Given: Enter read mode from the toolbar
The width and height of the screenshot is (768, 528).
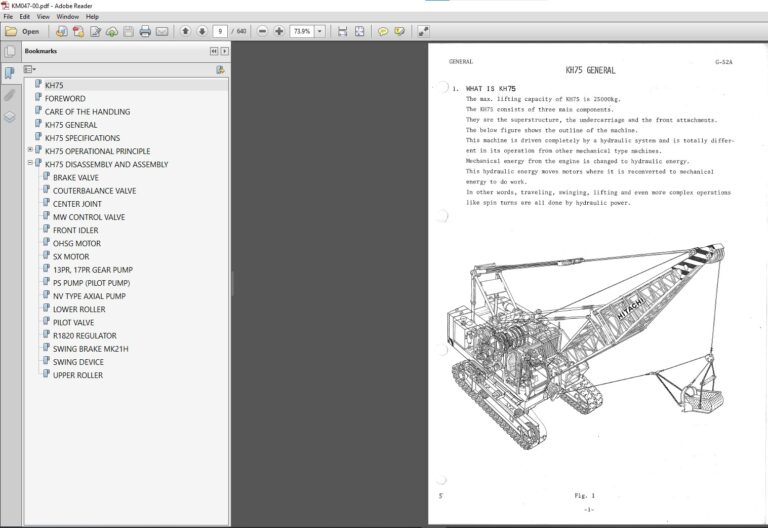Looking at the screenshot, I should click(424, 31).
